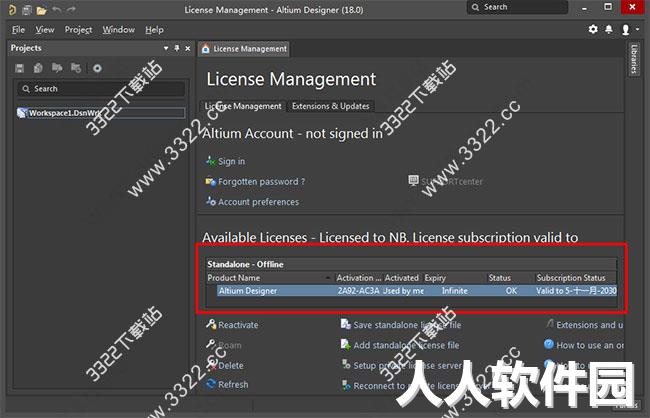Open Account preferences link
The image size is (650, 418).
(258, 202)
